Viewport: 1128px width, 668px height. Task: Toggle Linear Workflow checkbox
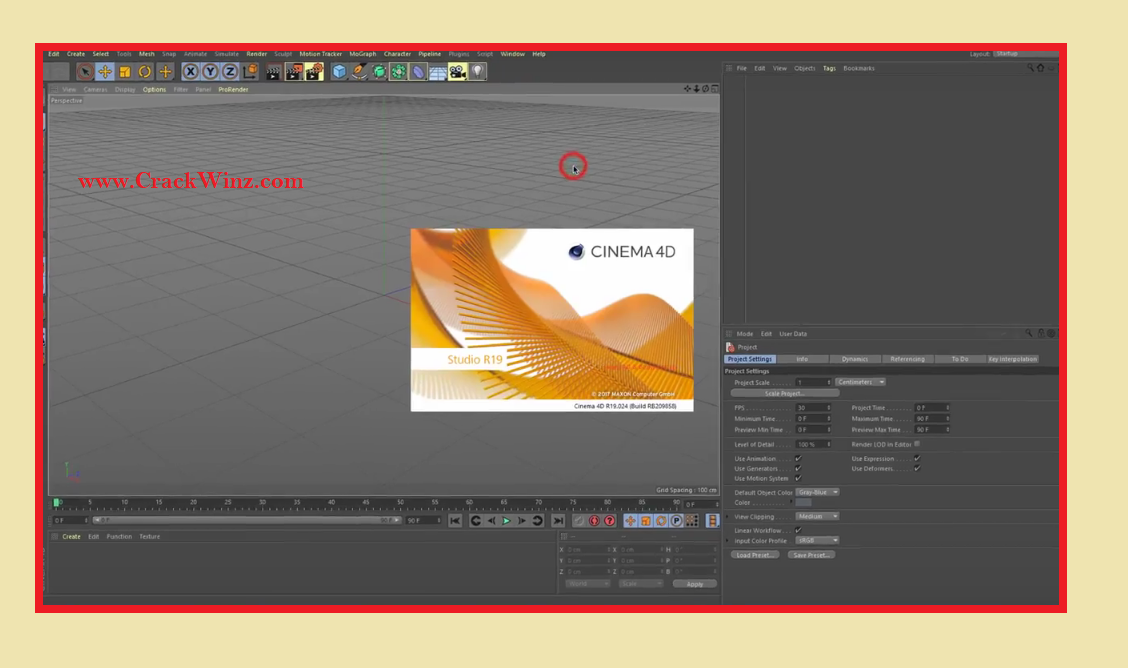click(799, 530)
